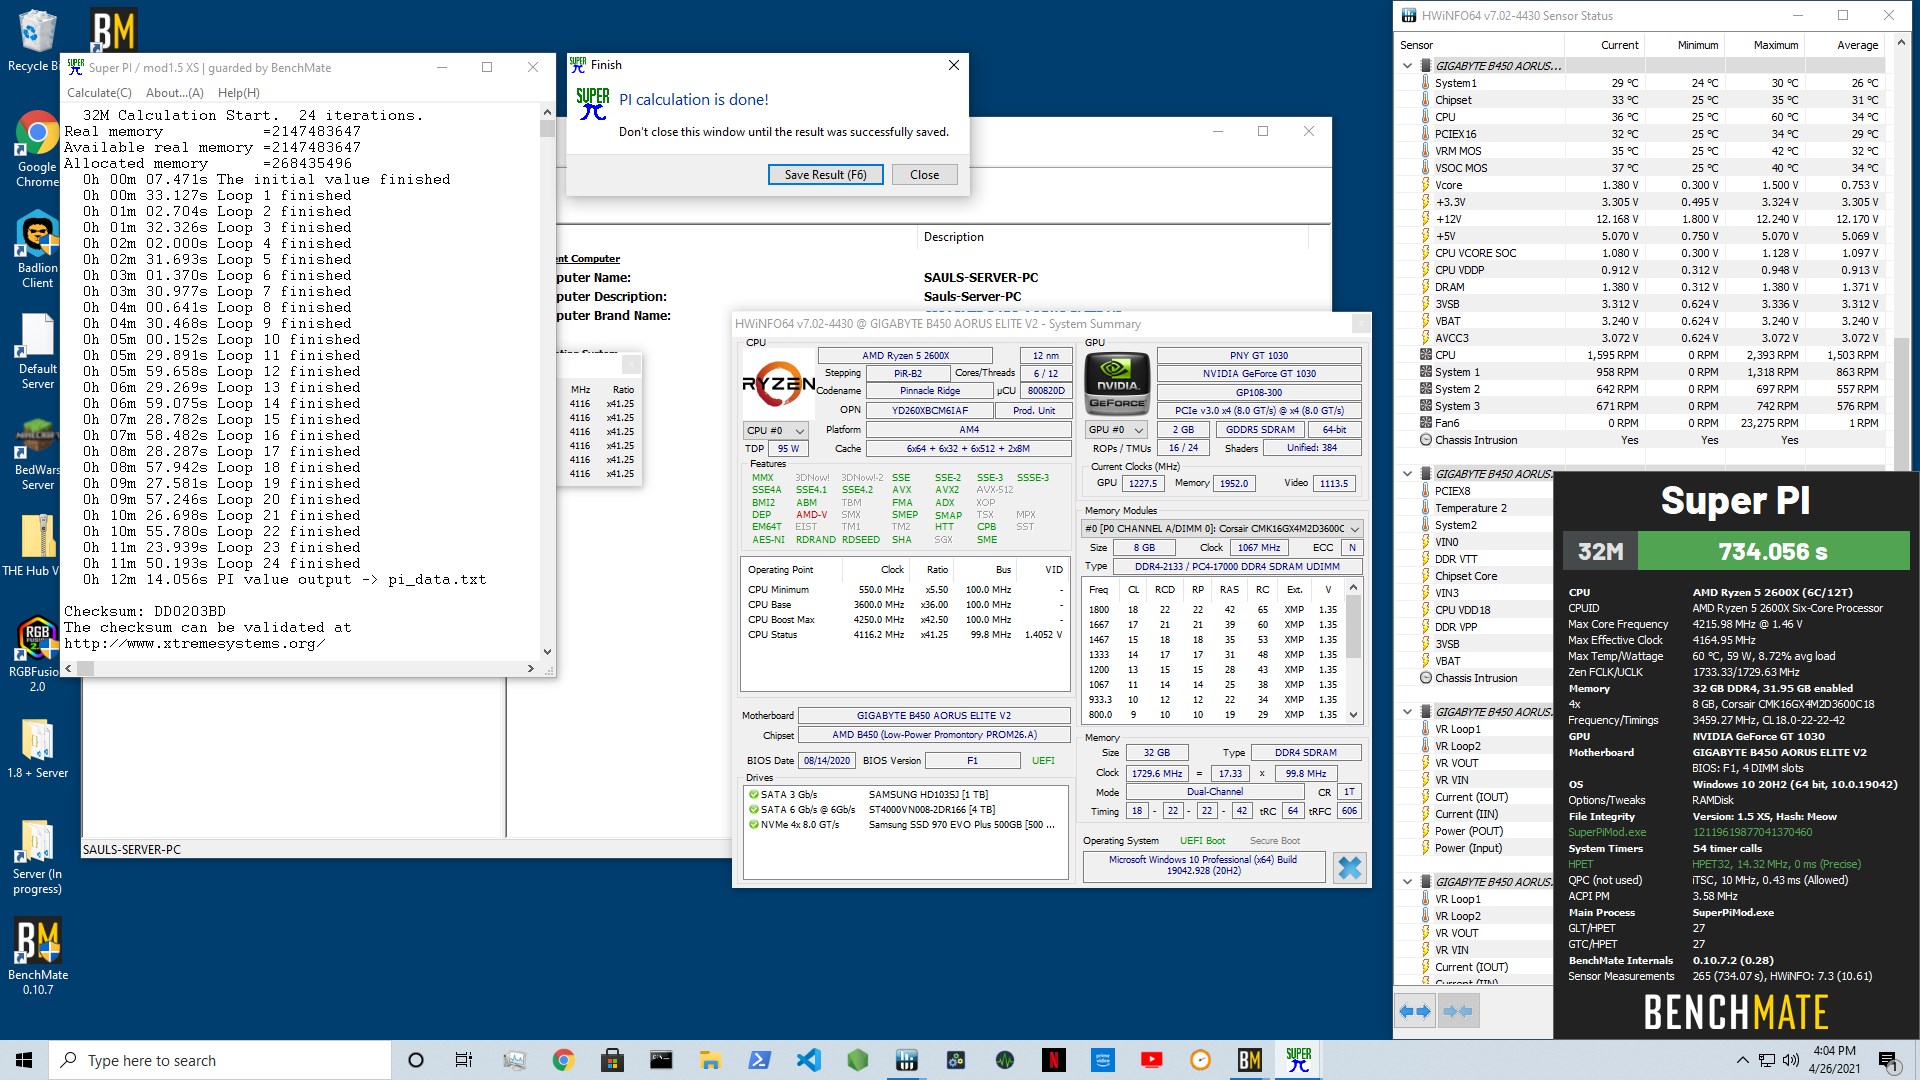Click Save Result (F6) button

pyautogui.click(x=825, y=175)
